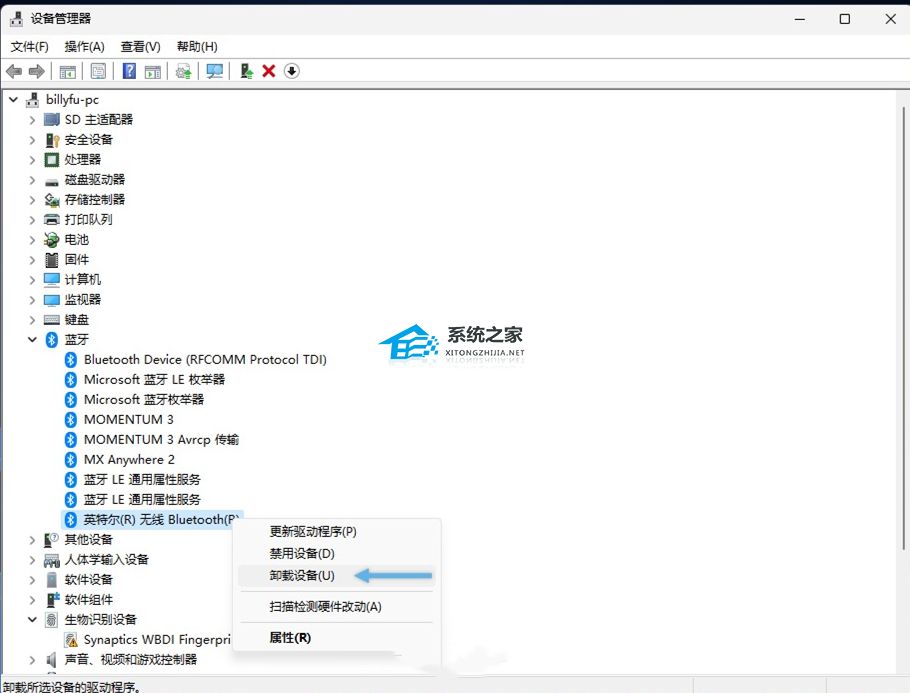Viewport: 910px width, 693px height.
Task: Select the MOMENTUM 3 Avrcp 传输 device
Action: pyautogui.click(x=161, y=440)
